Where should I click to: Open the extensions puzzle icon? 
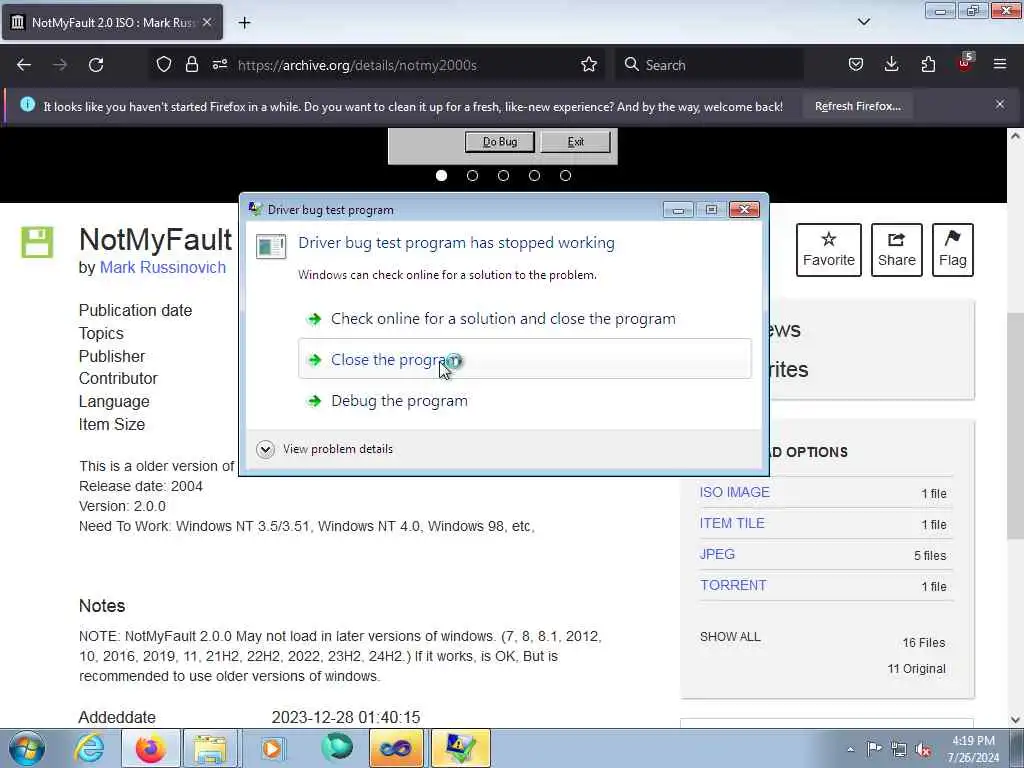click(928, 65)
